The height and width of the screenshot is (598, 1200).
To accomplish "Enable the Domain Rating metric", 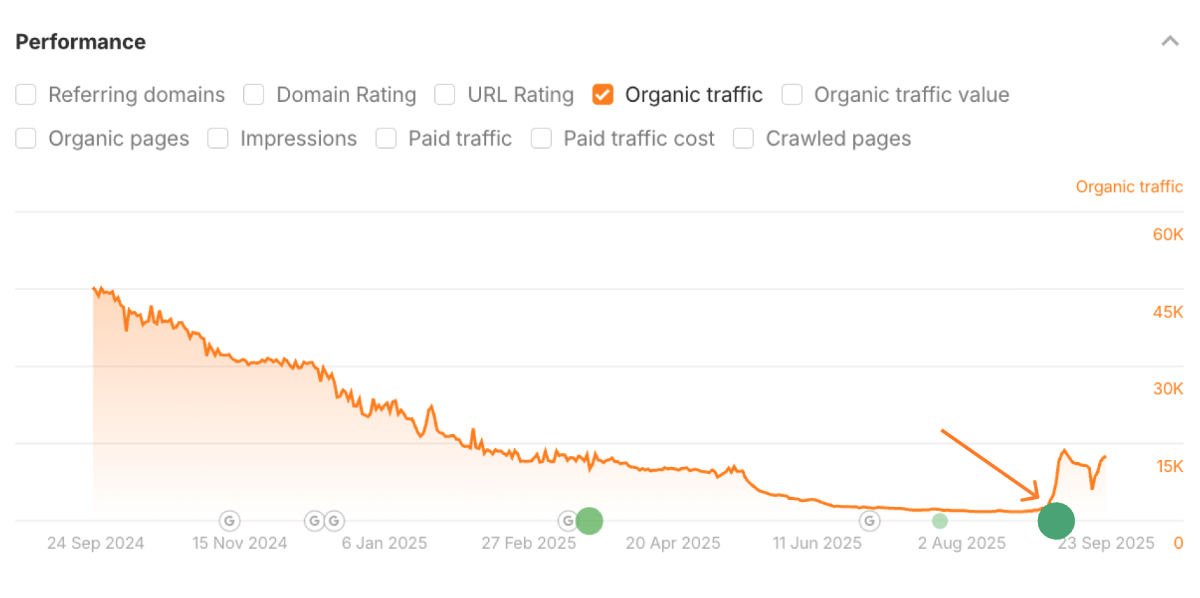I will coord(254,95).
